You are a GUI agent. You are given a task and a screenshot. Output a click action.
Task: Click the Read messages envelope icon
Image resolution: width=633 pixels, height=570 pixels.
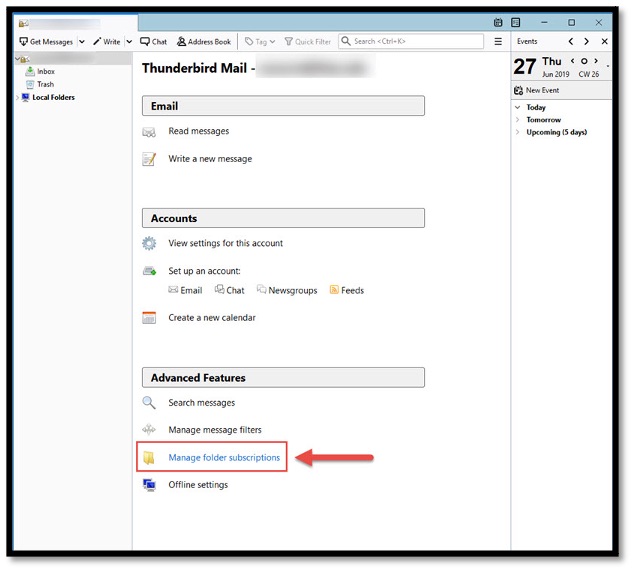149,132
